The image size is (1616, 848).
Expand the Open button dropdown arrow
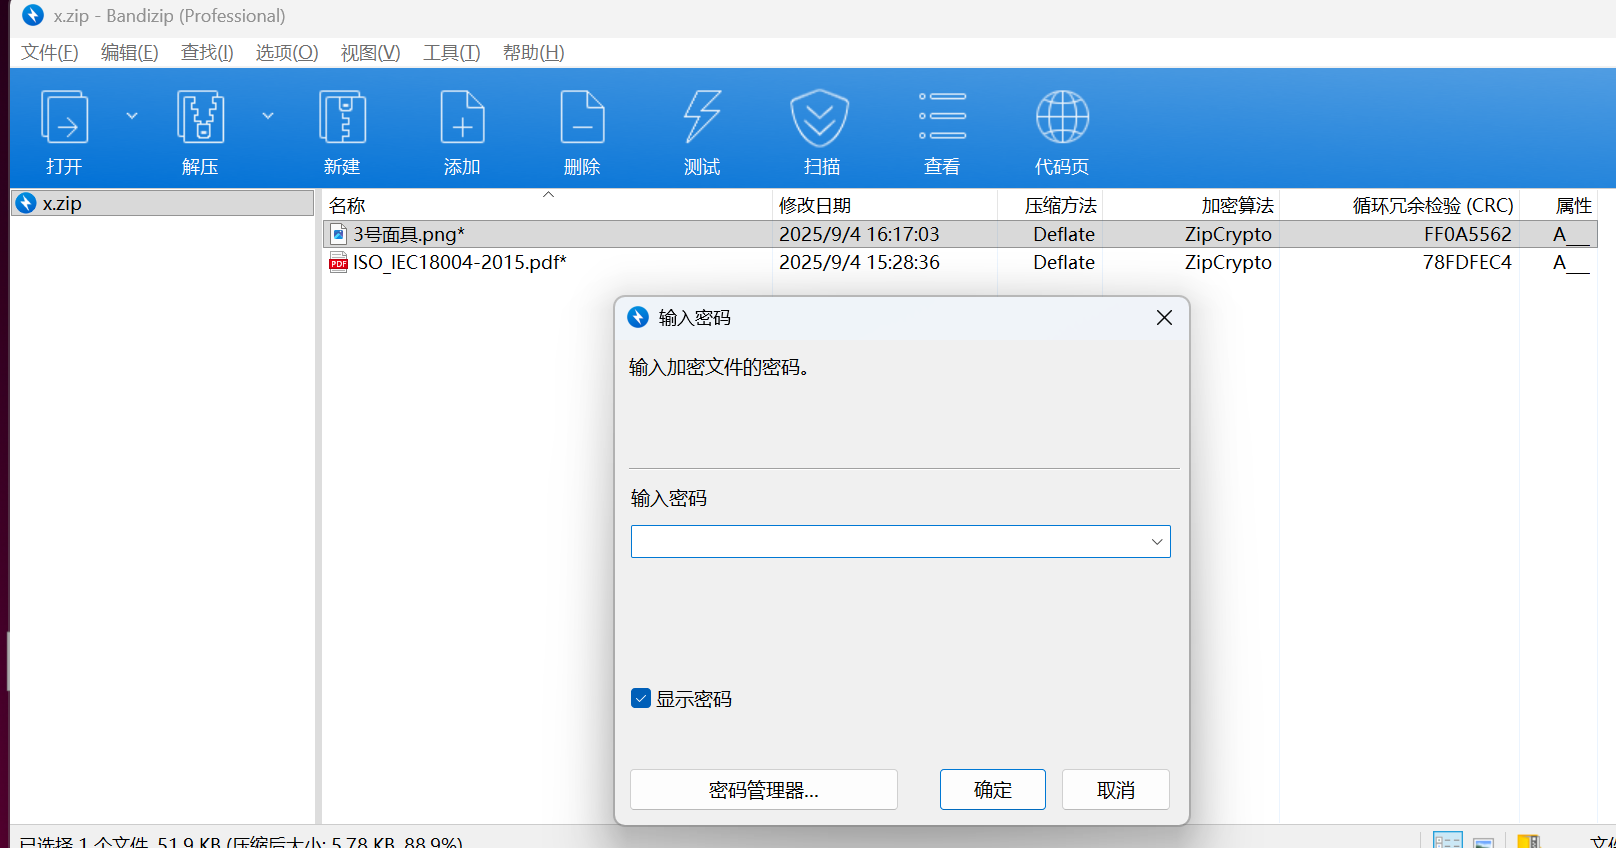tap(132, 116)
